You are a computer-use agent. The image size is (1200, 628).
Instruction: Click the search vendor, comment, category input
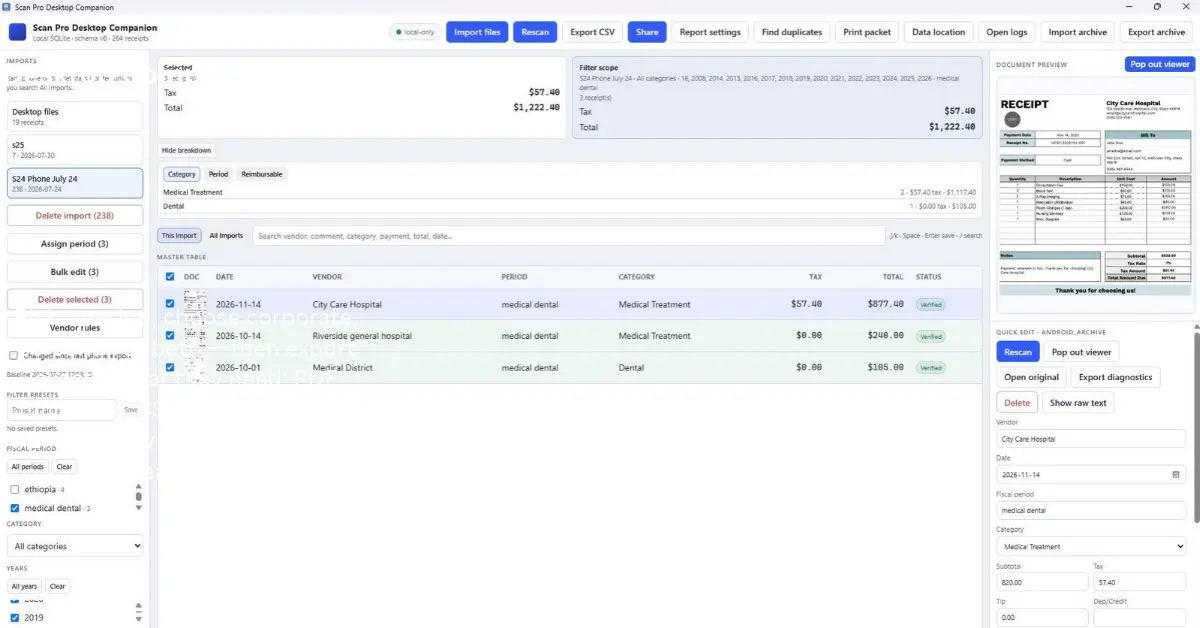568,236
